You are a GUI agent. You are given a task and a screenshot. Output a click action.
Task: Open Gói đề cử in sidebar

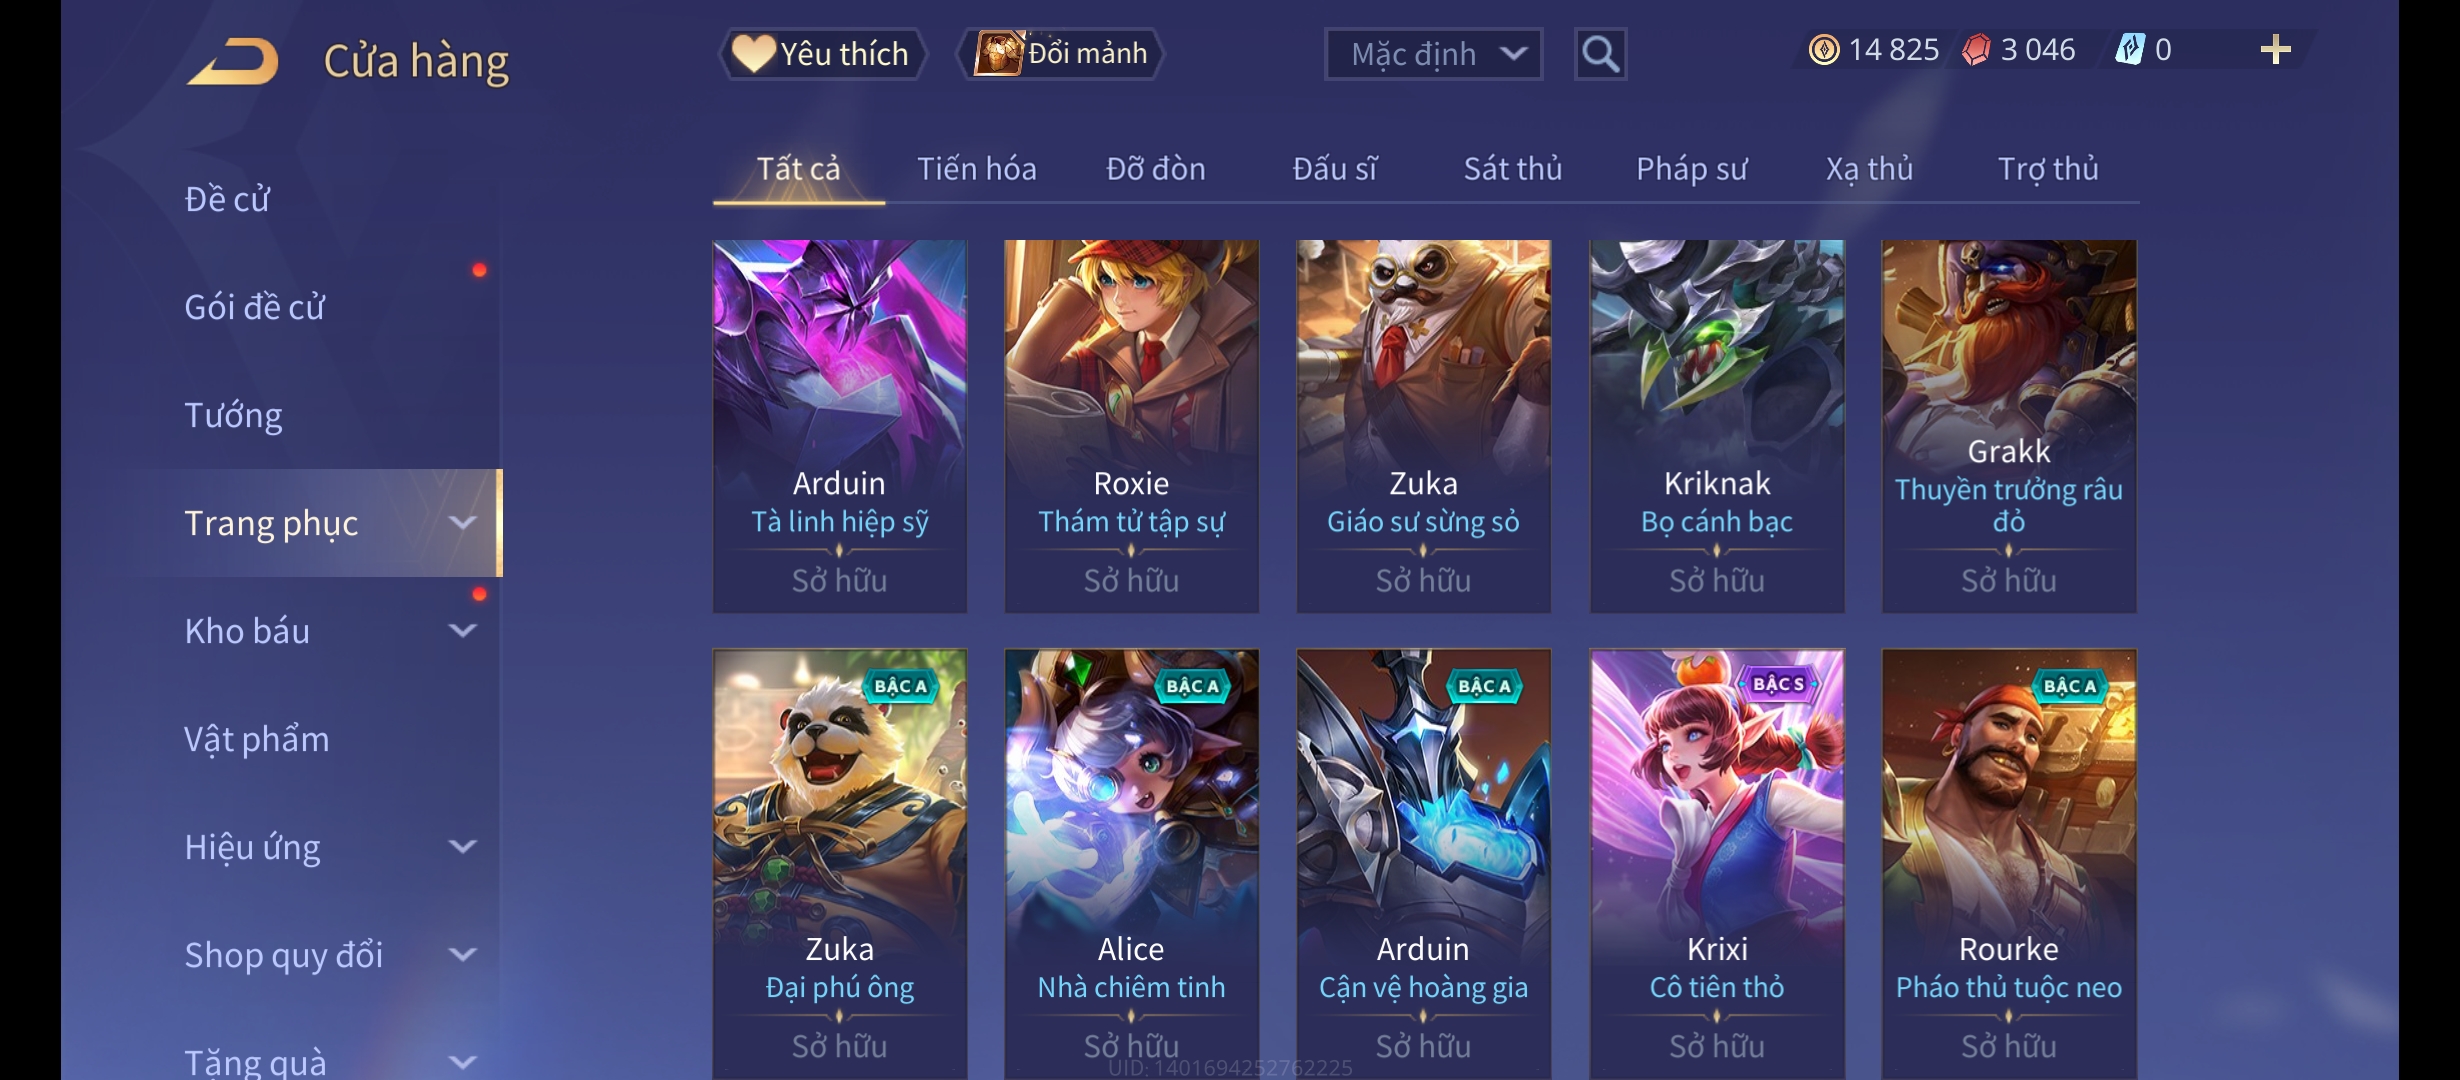pyautogui.click(x=254, y=307)
